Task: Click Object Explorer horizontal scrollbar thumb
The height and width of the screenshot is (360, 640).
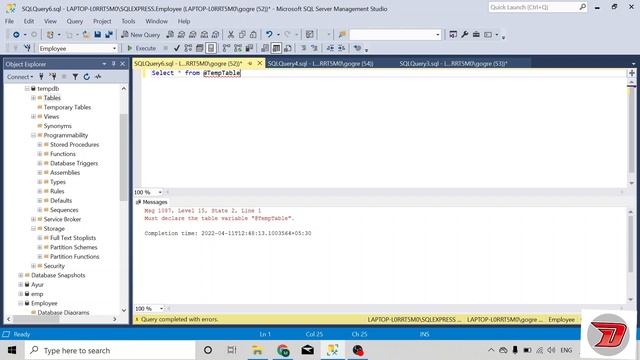Action: 36,319
